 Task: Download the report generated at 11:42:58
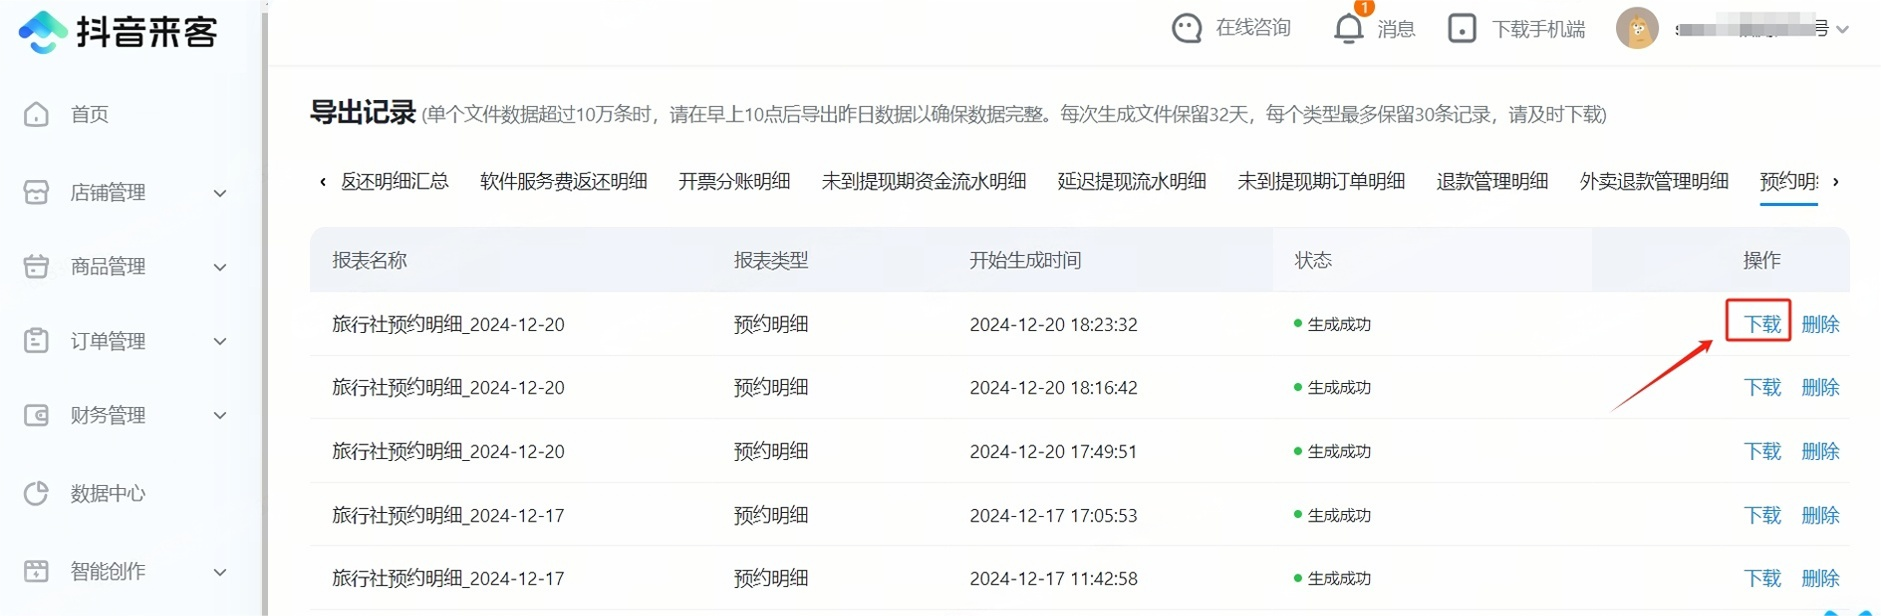1762,578
